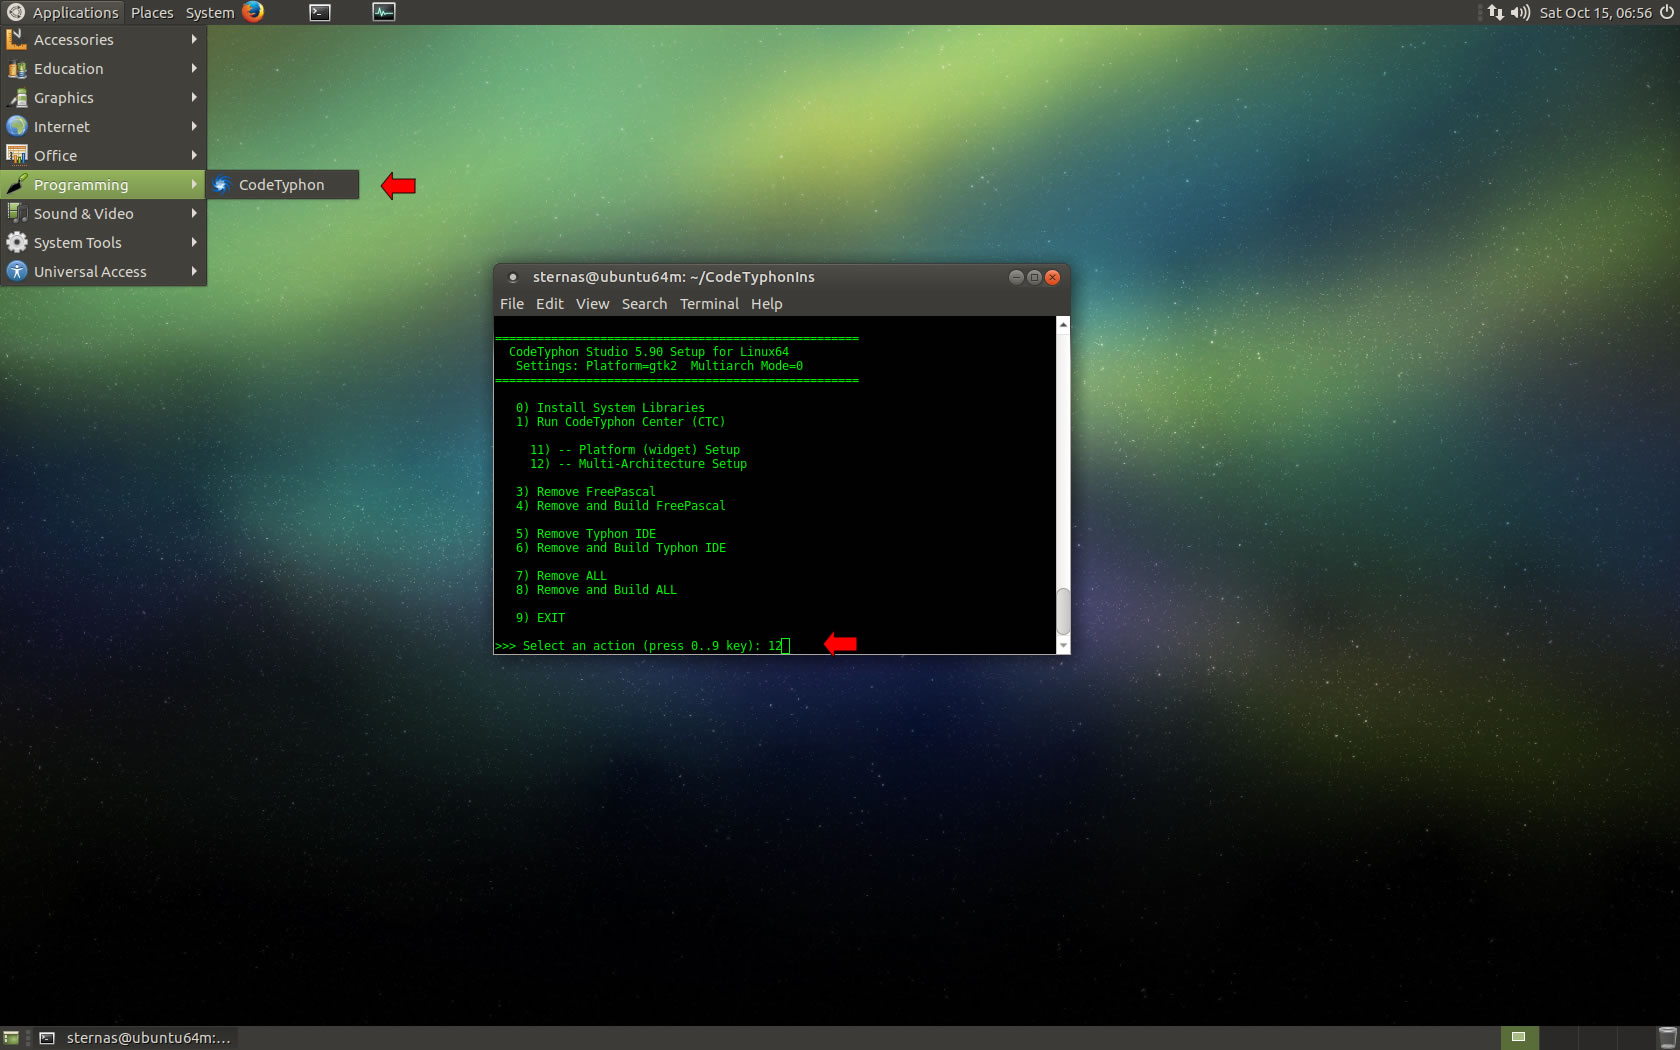Screen dimensions: 1680x1050
Task: Maximize the terminal window
Action: tap(1034, 277)
